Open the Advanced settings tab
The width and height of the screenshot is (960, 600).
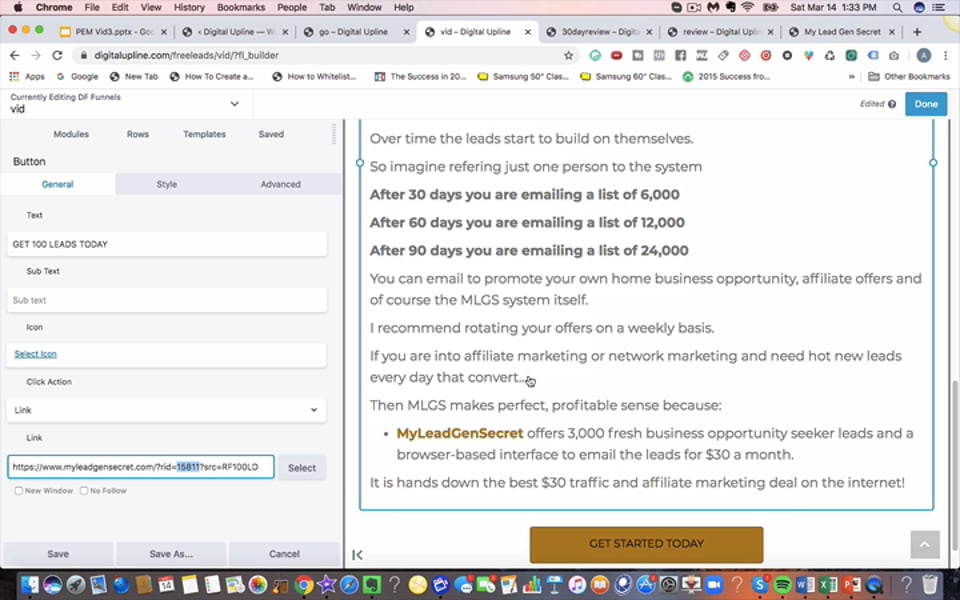280,184
